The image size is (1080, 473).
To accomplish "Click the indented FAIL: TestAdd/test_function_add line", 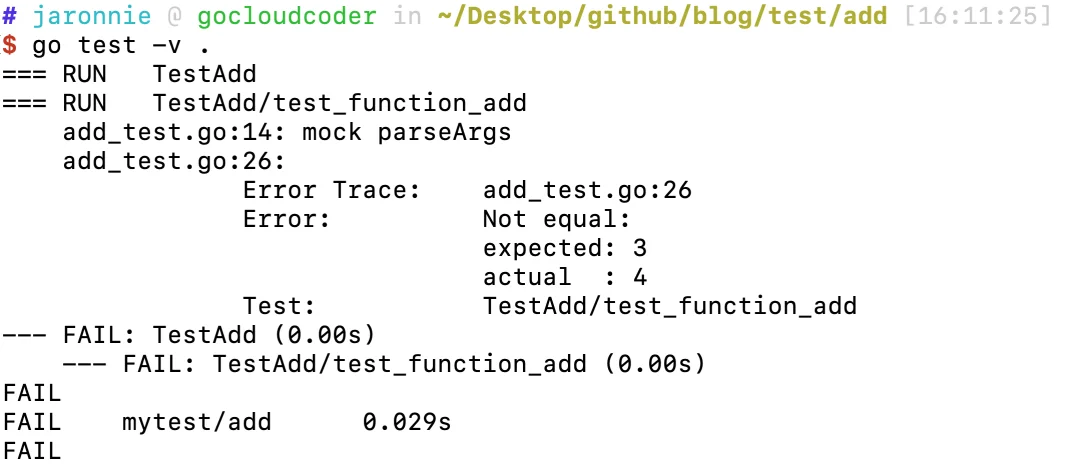I will click(x=384, y=364).
